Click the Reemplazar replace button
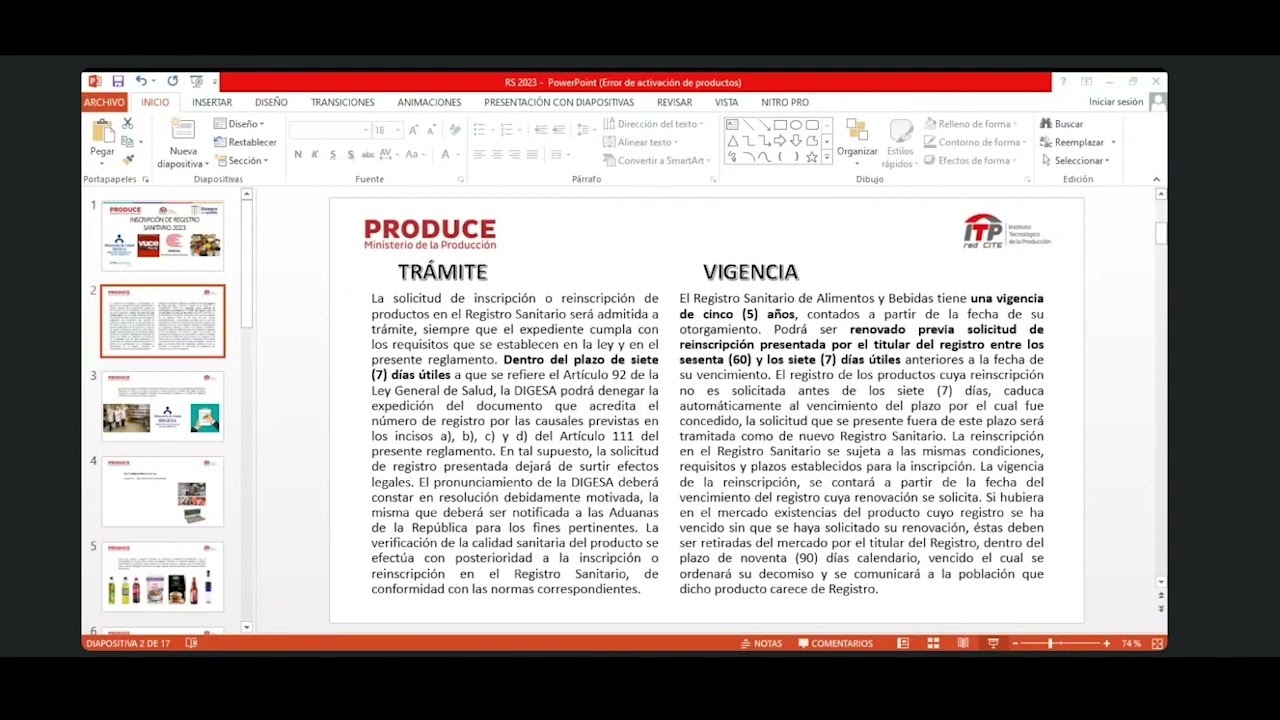The height and width of the screenshot is (720, 1280). 1078,142
